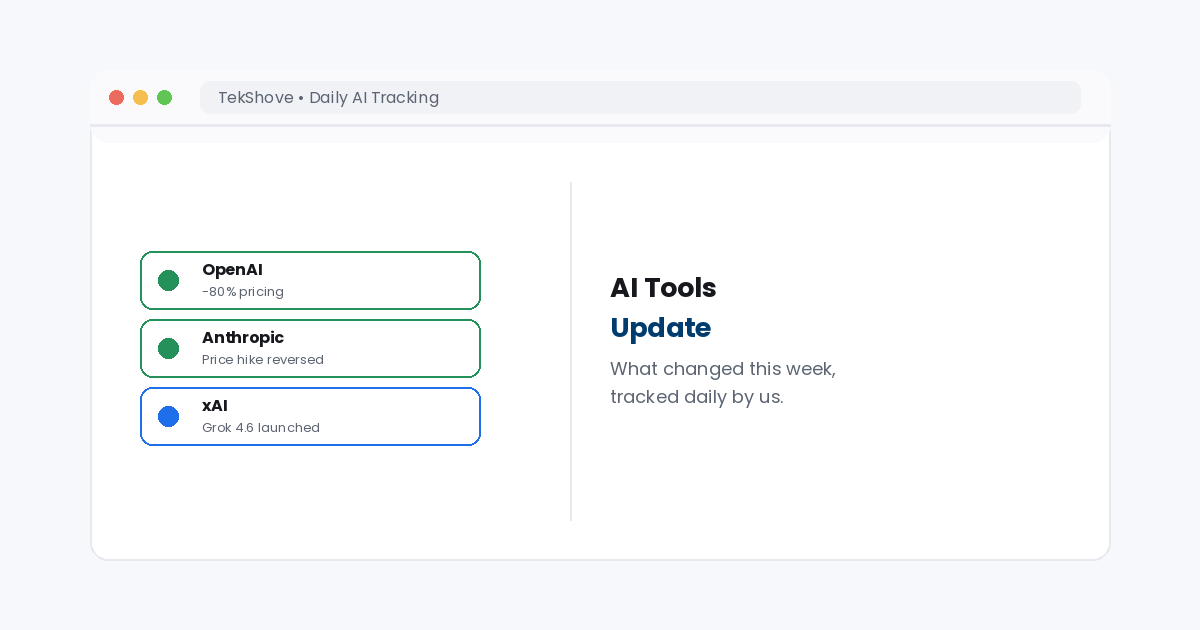This screenshot has height=630, width=1200.
Task: Click the green maximize window dot
Action: [x=164, y=97]
